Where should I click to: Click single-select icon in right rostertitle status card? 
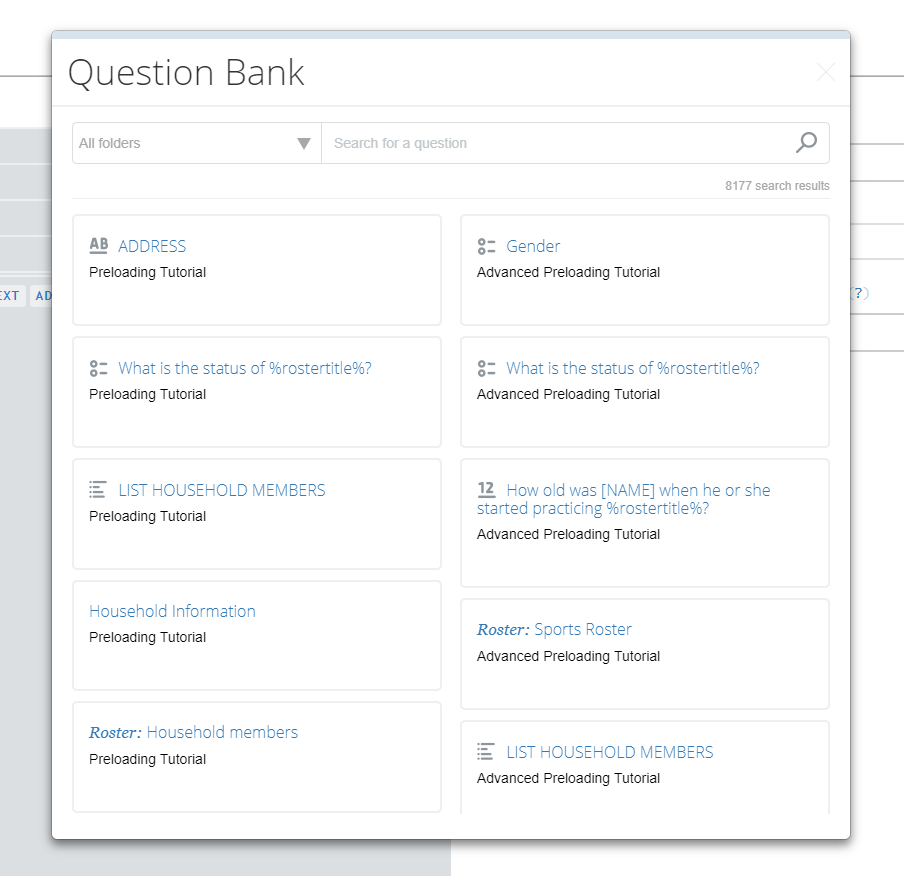[487, 368]
